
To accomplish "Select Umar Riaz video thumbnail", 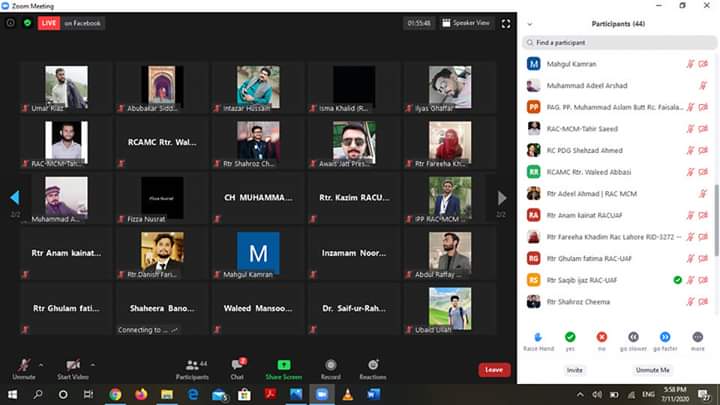I will tap(66, 87).
